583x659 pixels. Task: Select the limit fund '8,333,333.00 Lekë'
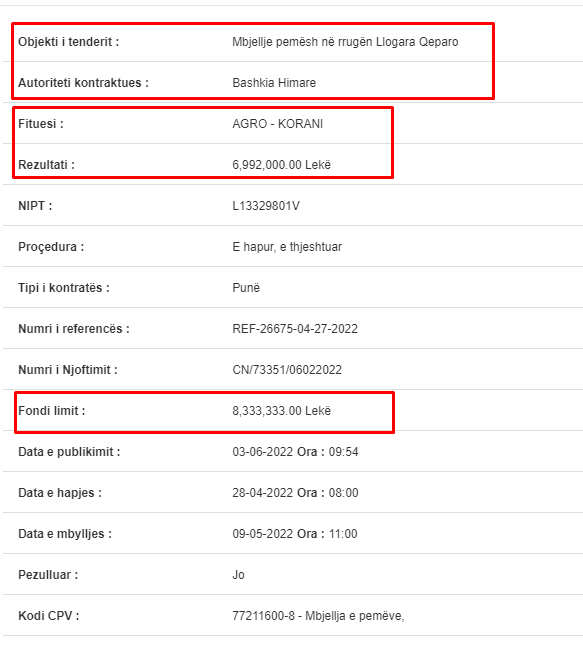282,411
